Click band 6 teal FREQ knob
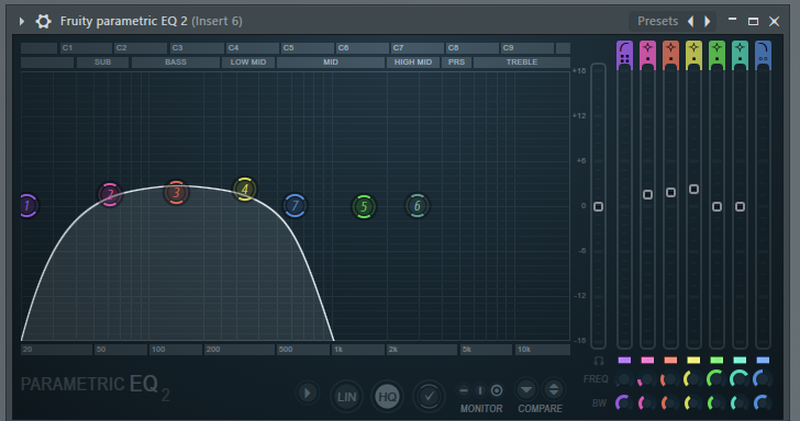800x421 pixels. click(739, 379)
